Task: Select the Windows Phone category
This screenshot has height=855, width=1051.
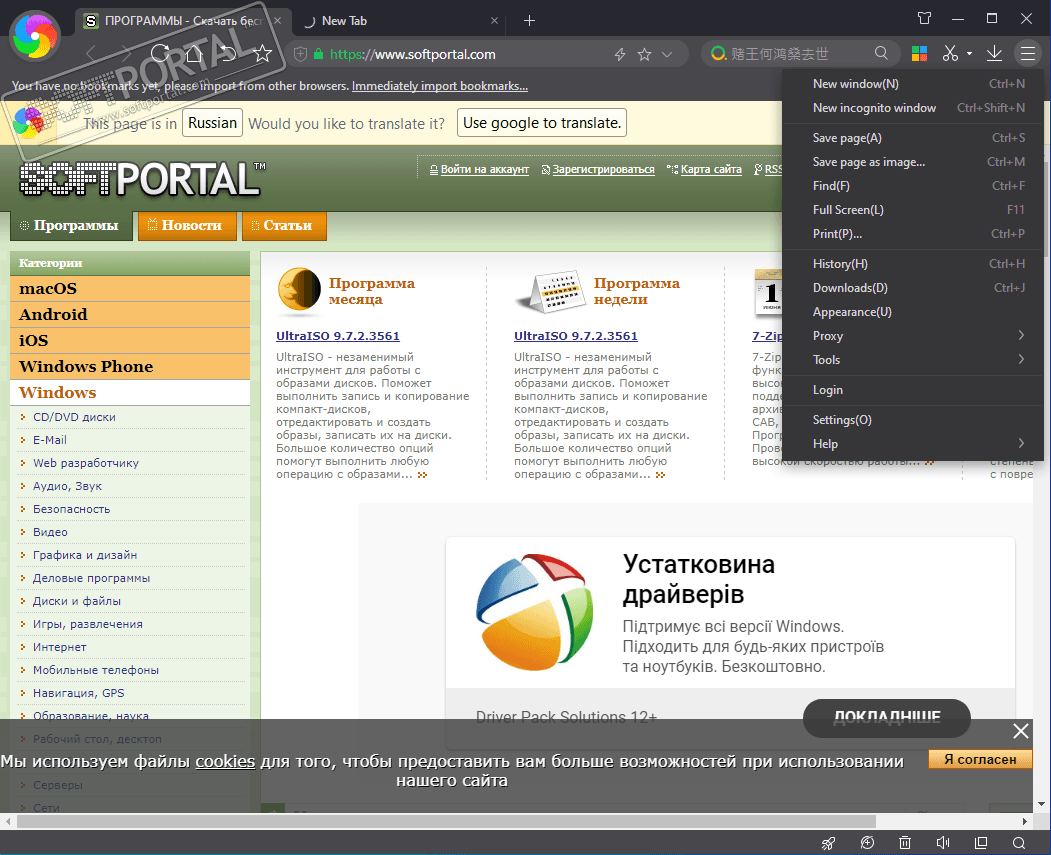Action: pos(130,367)
